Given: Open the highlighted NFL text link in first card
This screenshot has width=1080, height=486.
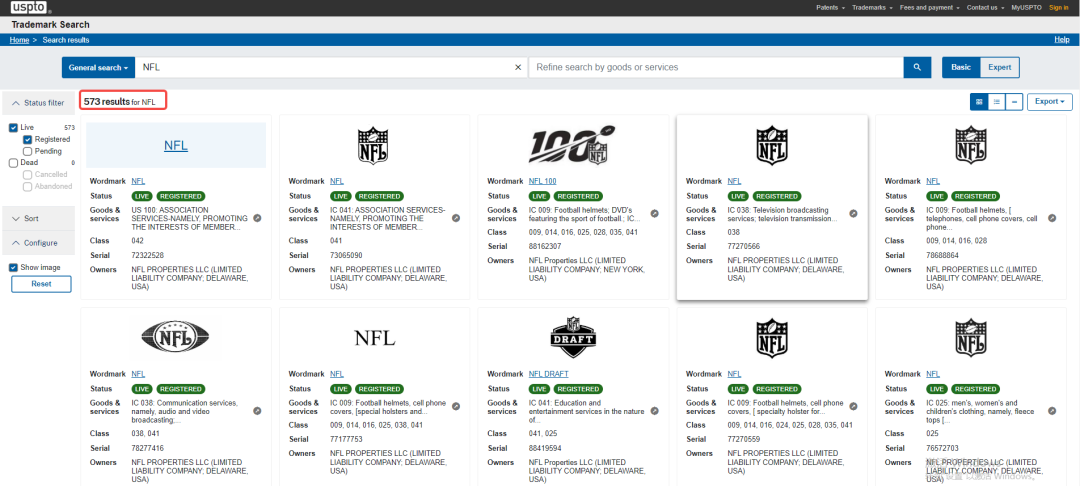Looking at the screenshot, I should 176,146.
